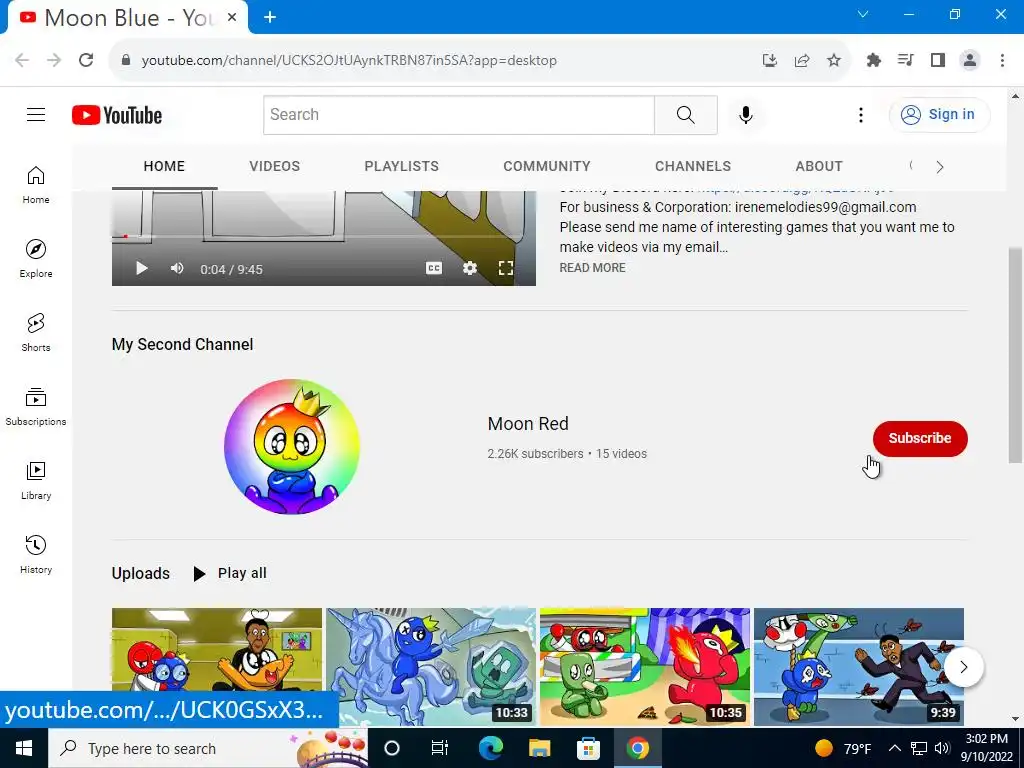Click the Windows taskbar search box
The height and width of the screenshot is (768, 1024).
pos(208,748)
